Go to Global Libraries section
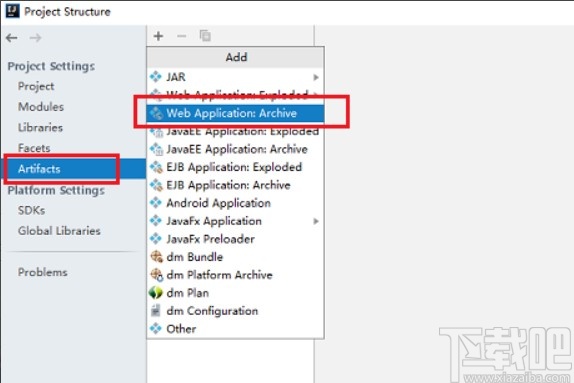The height and width of the screenshot is (383, 574). click(x=59, y=231)
